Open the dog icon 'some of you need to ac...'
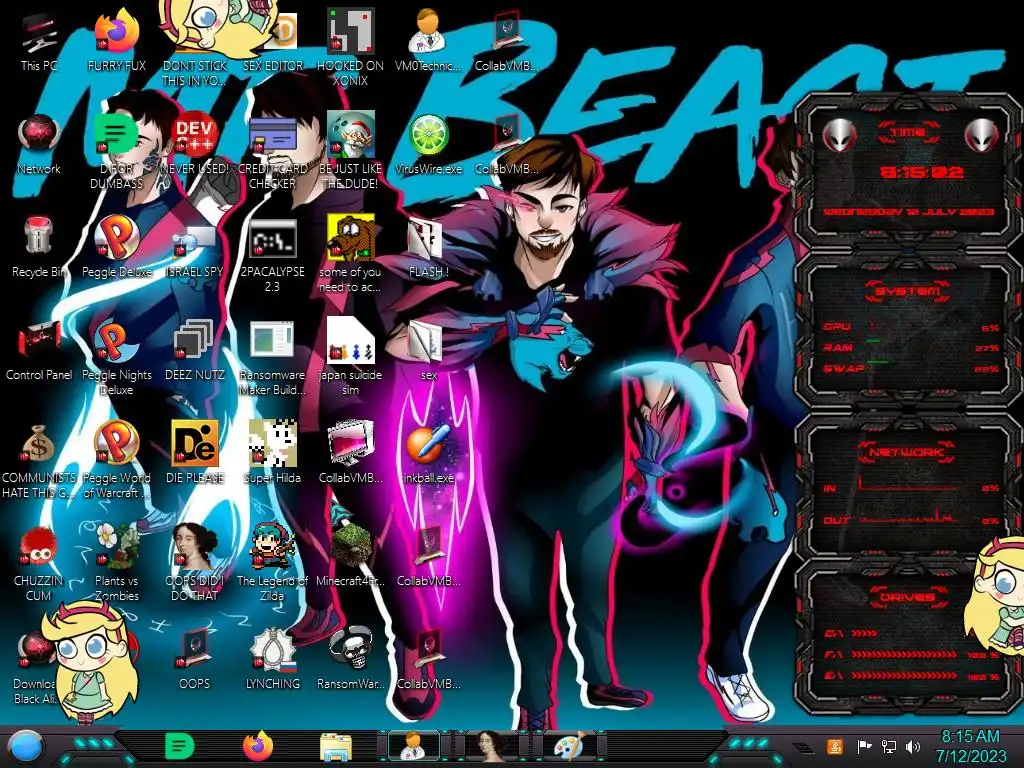1024x768 pixels. (351, 255)
